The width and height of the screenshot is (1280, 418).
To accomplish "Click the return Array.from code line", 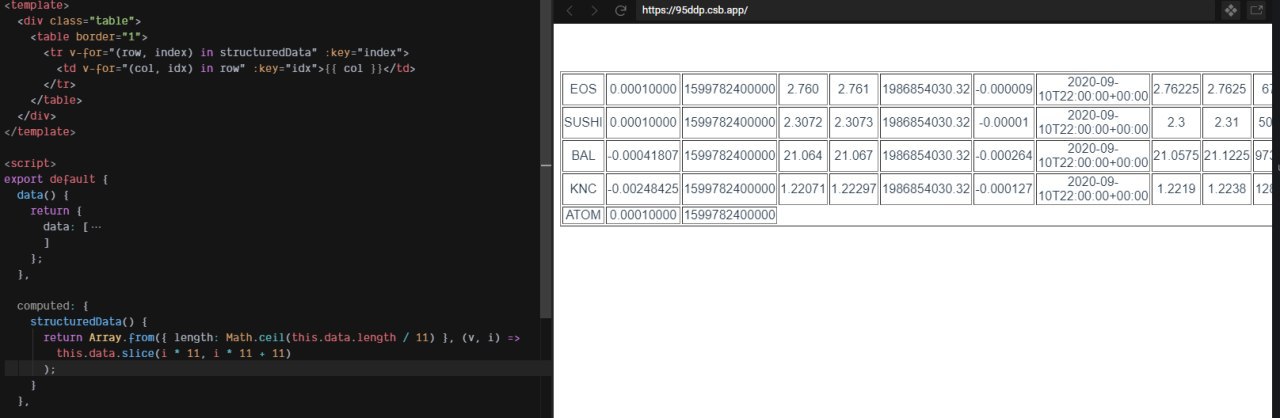I will (282, 338).
